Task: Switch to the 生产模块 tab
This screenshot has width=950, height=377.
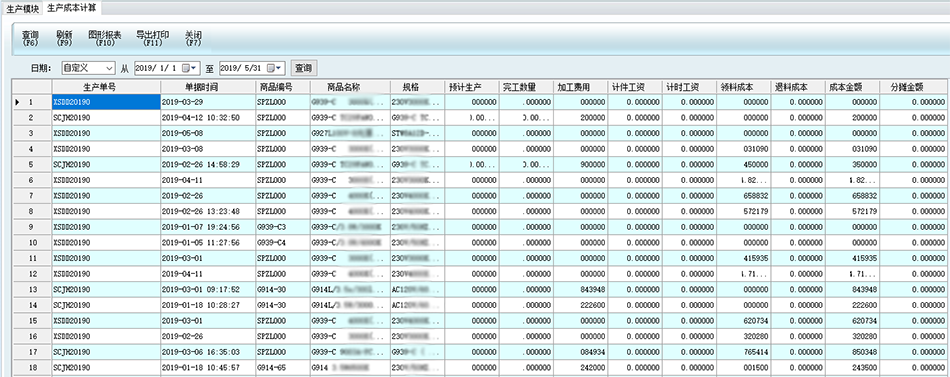Action: [x=22, y=8]
